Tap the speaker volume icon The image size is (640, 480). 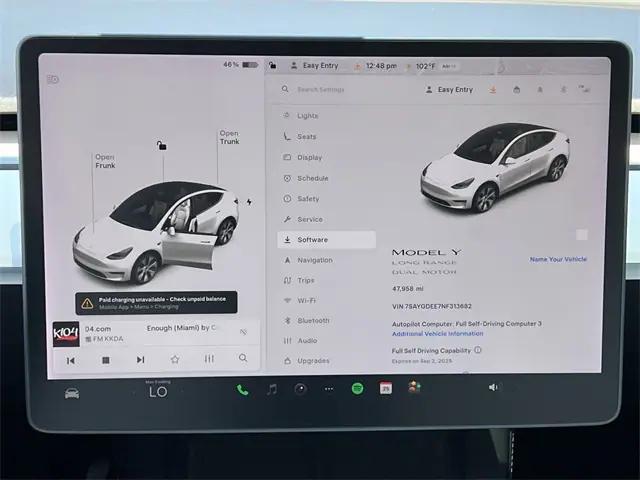493,387
